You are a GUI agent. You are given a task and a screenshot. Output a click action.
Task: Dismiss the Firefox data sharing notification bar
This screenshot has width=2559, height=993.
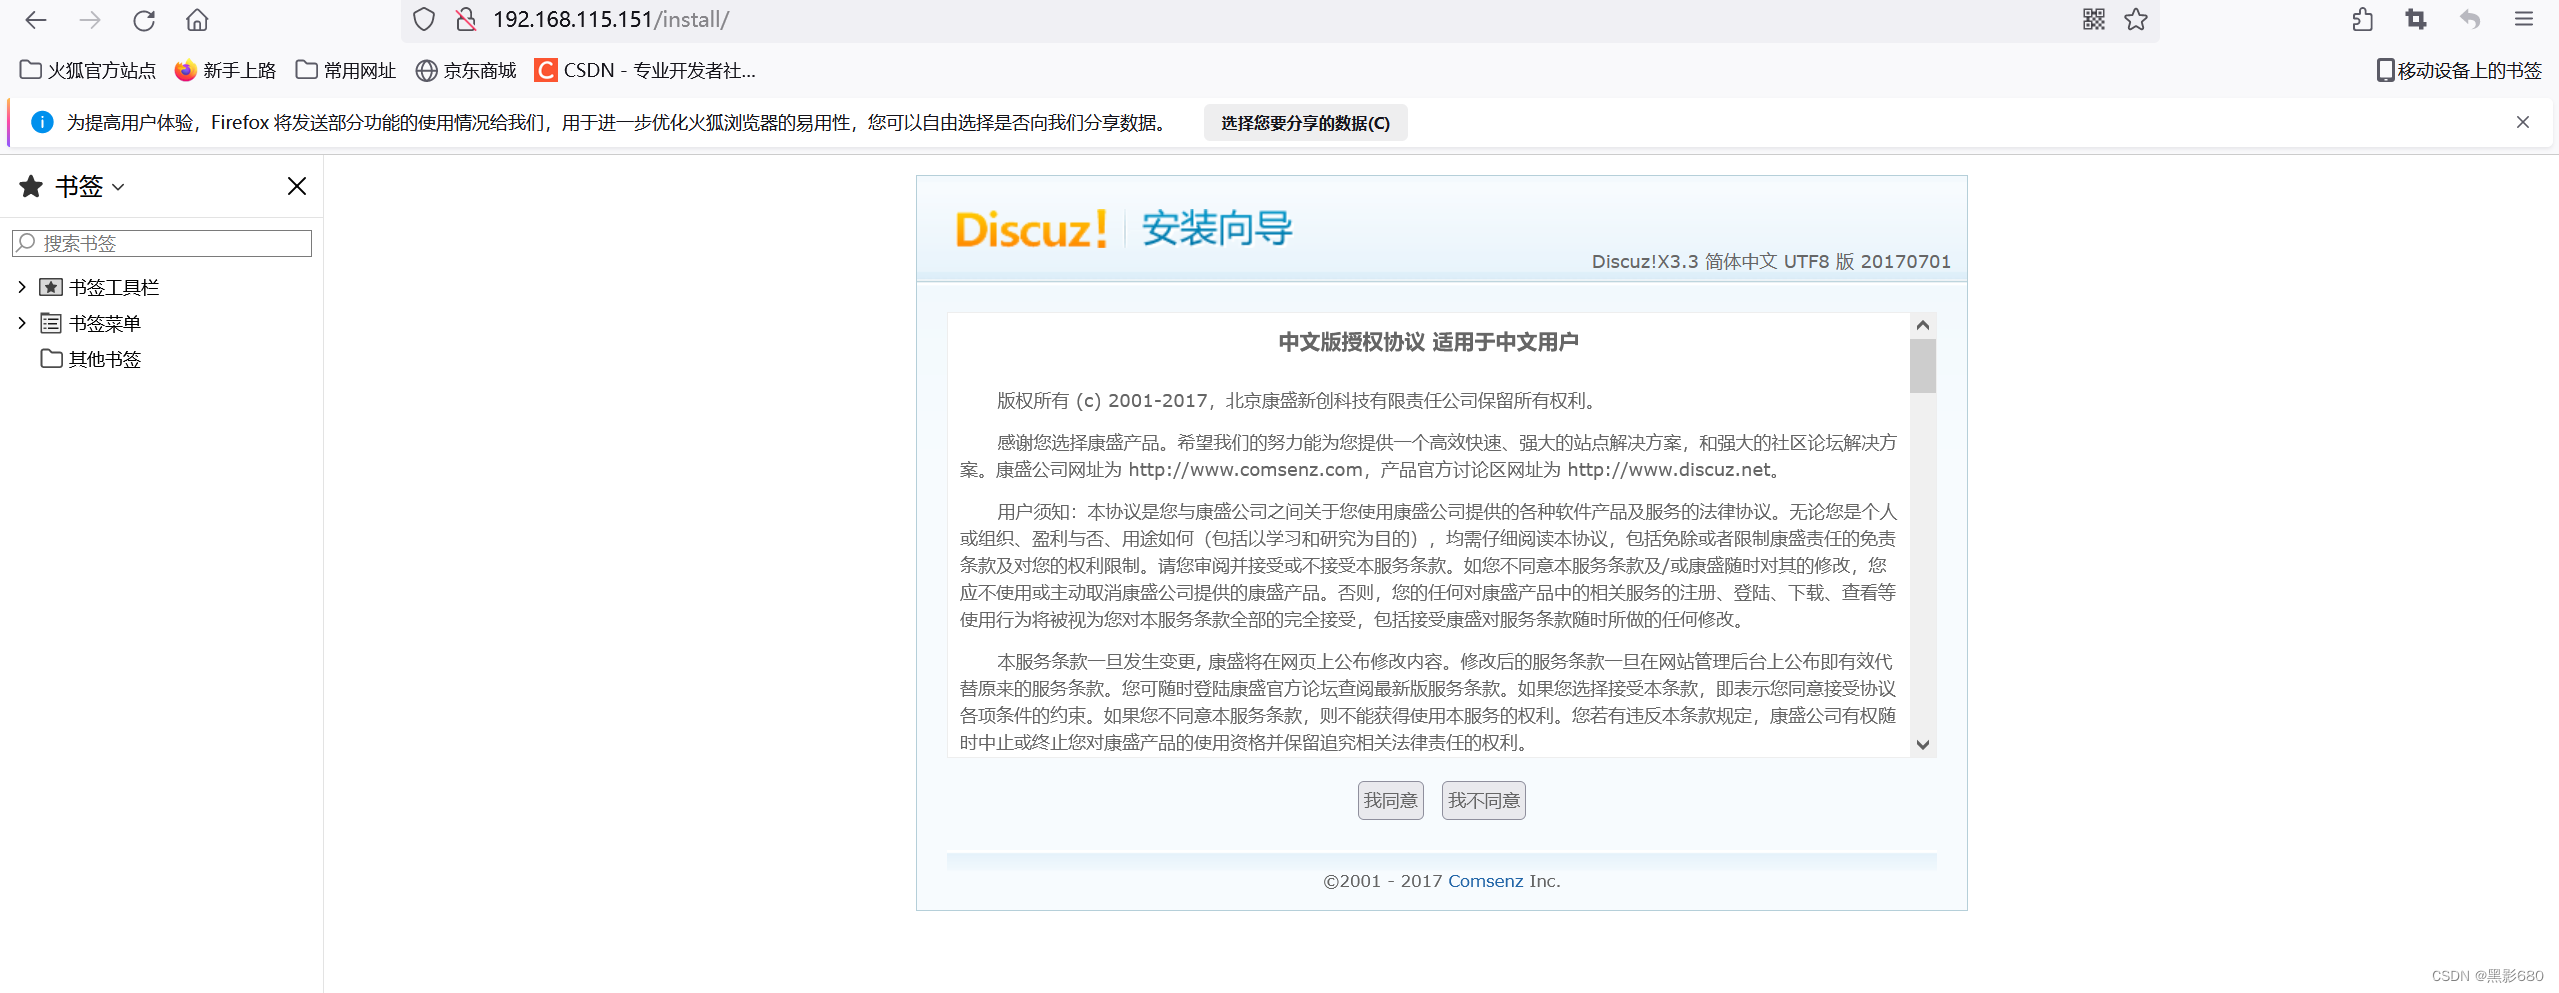coord(2523,122)
